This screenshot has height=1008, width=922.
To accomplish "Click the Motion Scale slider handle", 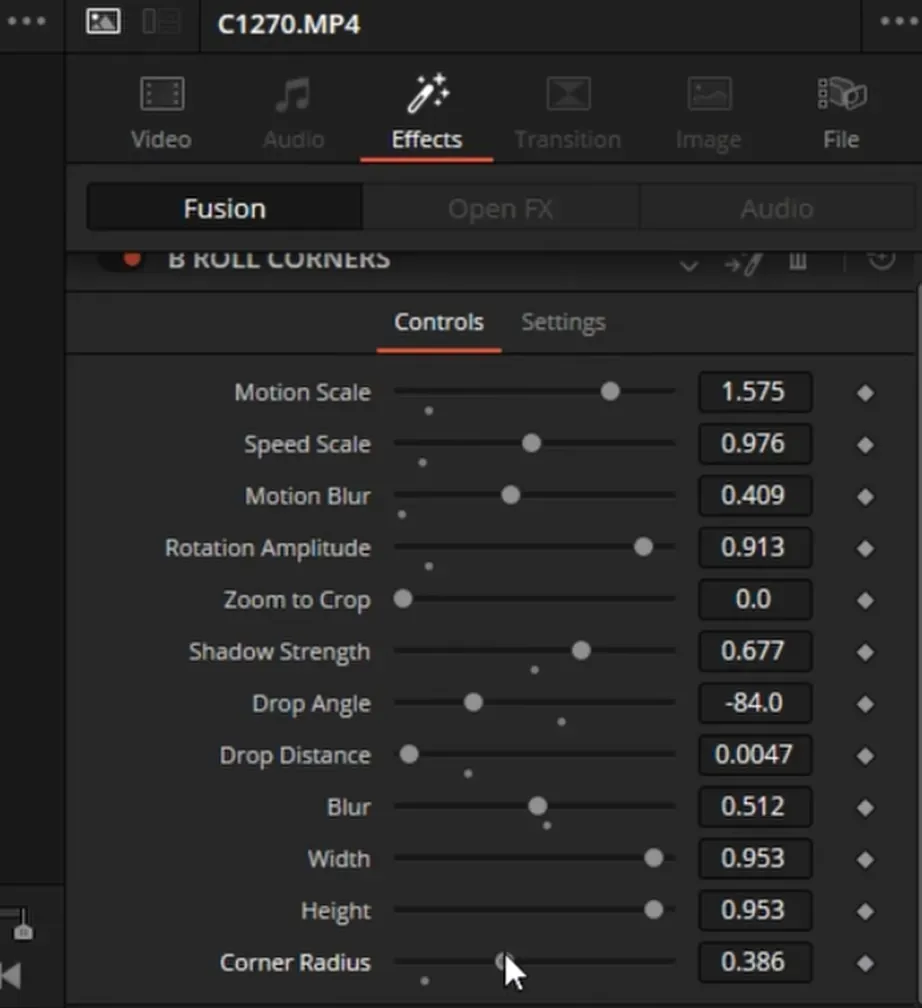I will [x=610, y=391].
